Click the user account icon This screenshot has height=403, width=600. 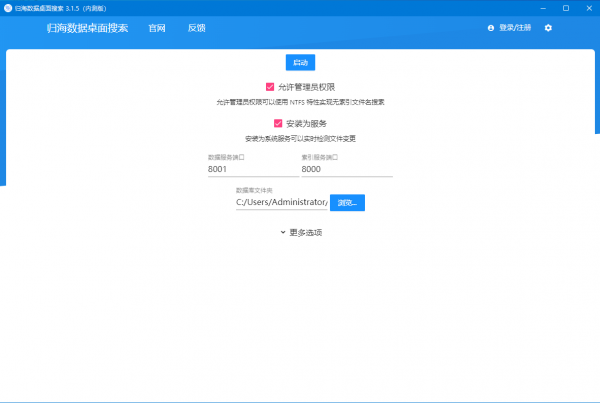491,28
